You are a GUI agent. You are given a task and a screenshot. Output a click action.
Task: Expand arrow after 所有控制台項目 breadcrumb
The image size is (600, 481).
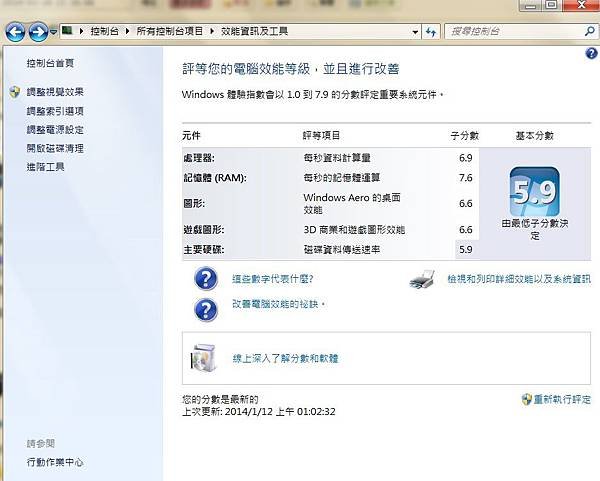[x=212, y=31]
